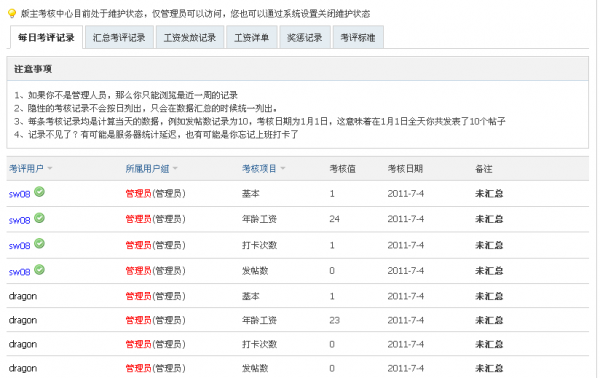Screen dimensions: 600x378
Task: Select dragon in the 打卡次数 row
Action: pos(23,345)
